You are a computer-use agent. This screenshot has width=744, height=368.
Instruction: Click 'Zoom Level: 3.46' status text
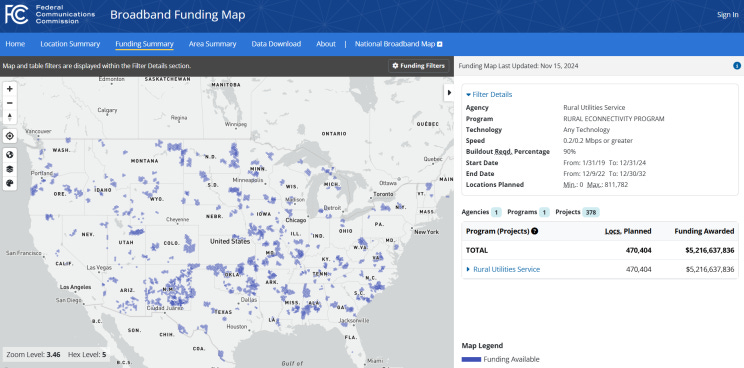33,355
